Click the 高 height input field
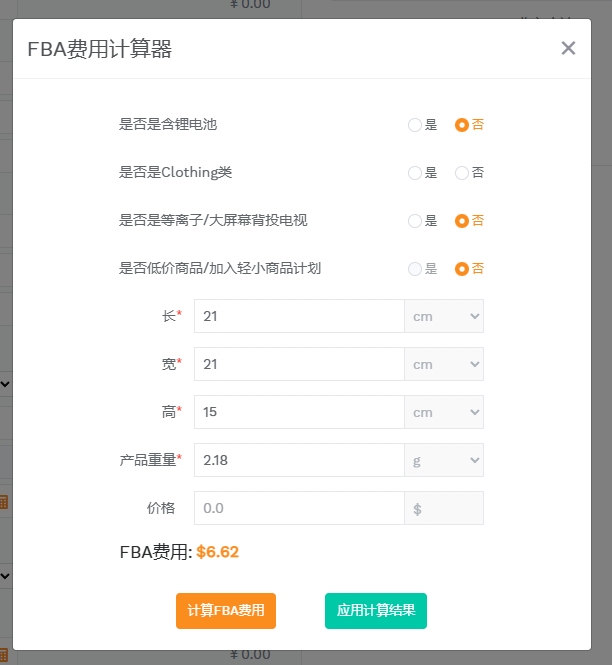Screen dimensions: 612x665 click(x=299, y=412)
